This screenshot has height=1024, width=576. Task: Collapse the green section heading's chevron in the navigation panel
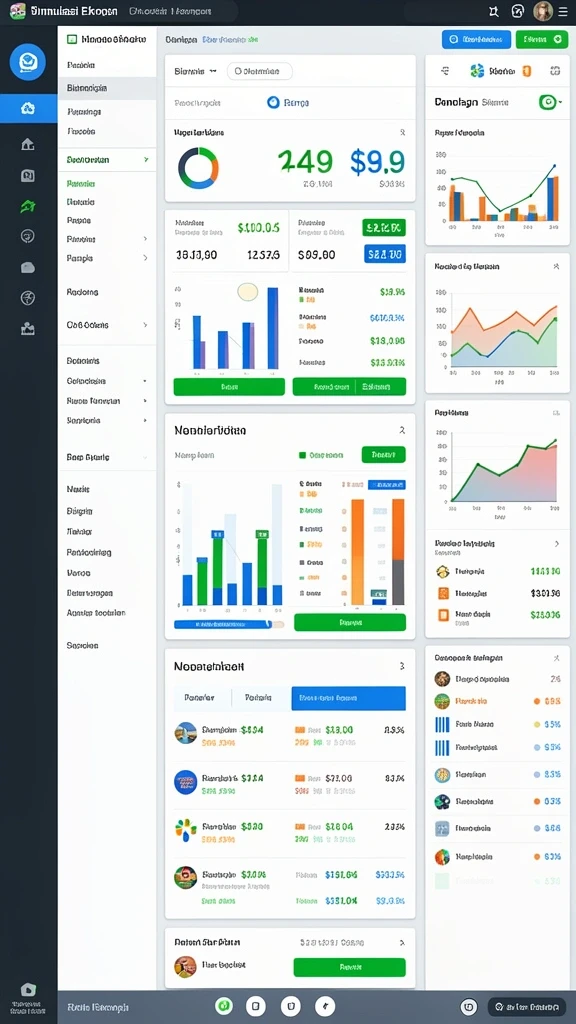click(146, 159)
